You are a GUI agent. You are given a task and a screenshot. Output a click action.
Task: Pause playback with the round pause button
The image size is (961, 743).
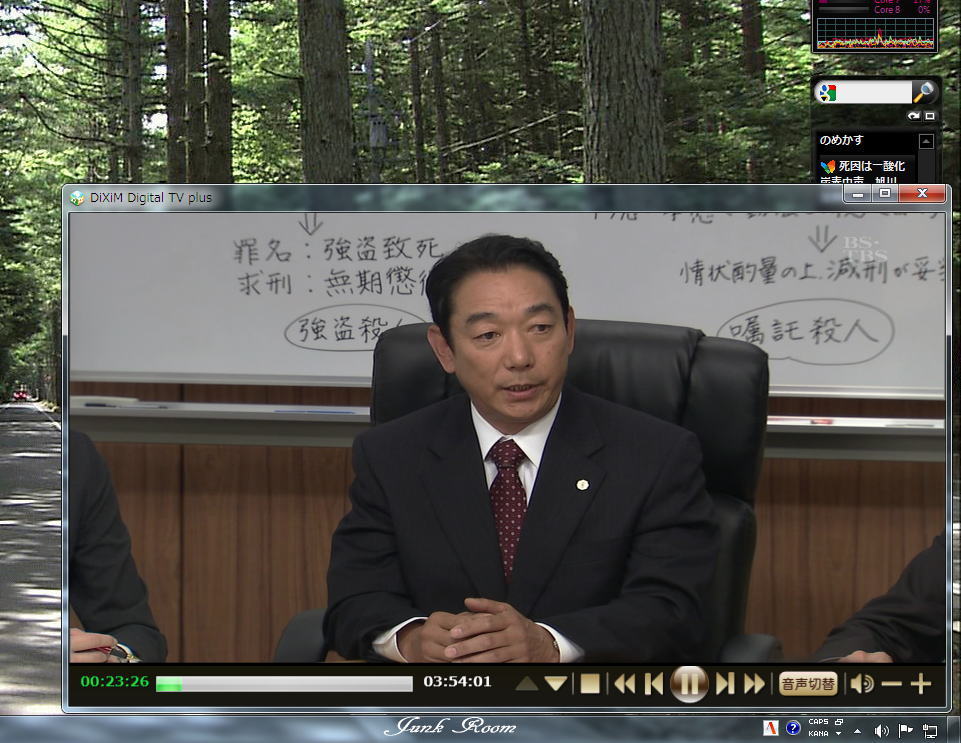tap(689, 684)
